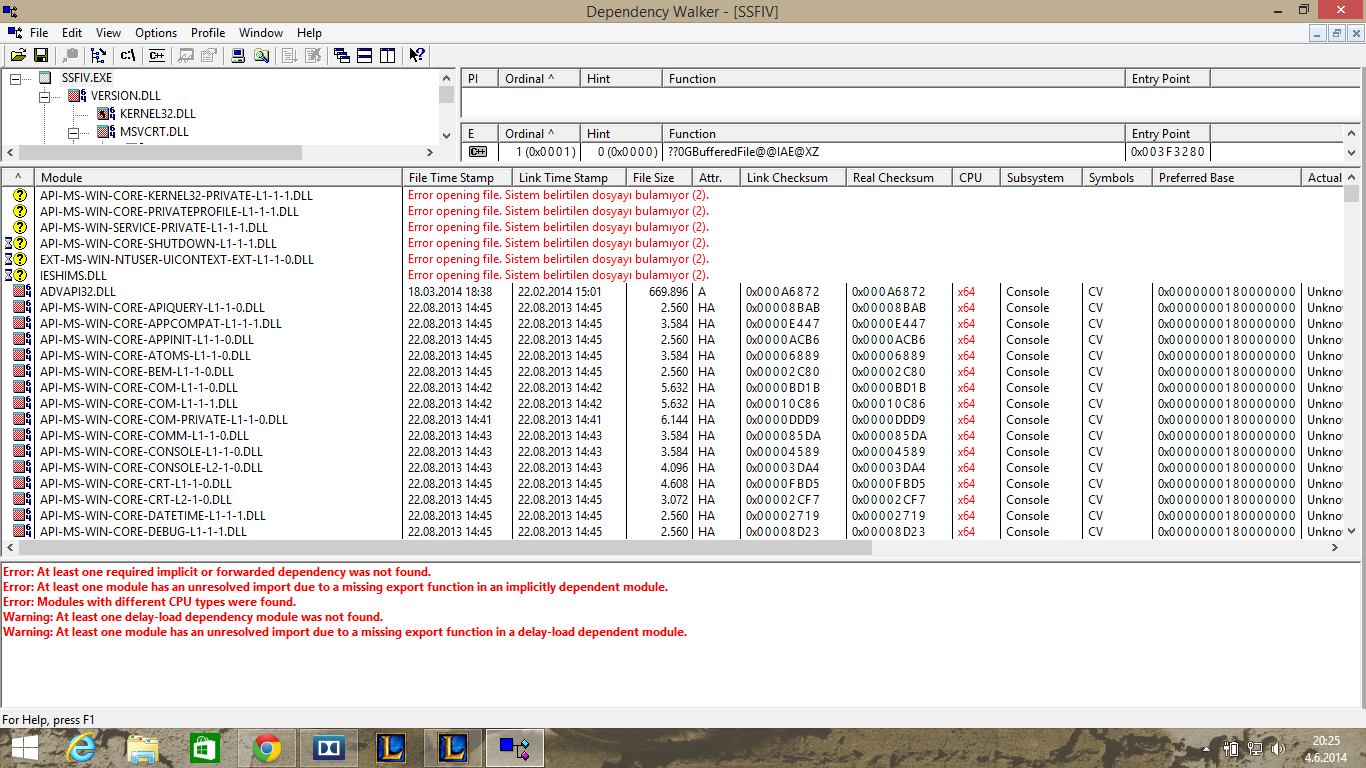Click Dependency Walker icon in title bar
Viewport: 1366px width, 768px height.
(12, 10)
